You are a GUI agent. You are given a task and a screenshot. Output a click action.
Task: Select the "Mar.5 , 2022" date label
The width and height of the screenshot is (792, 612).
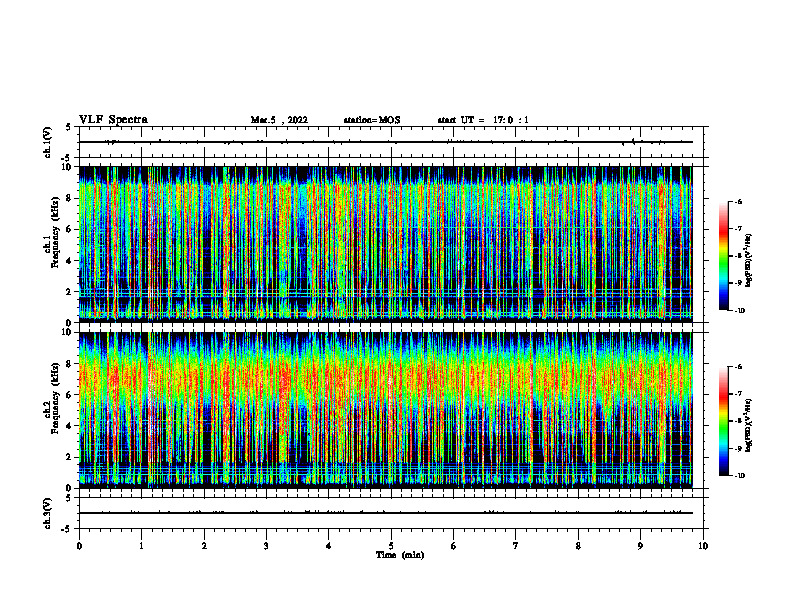point(279,120)
